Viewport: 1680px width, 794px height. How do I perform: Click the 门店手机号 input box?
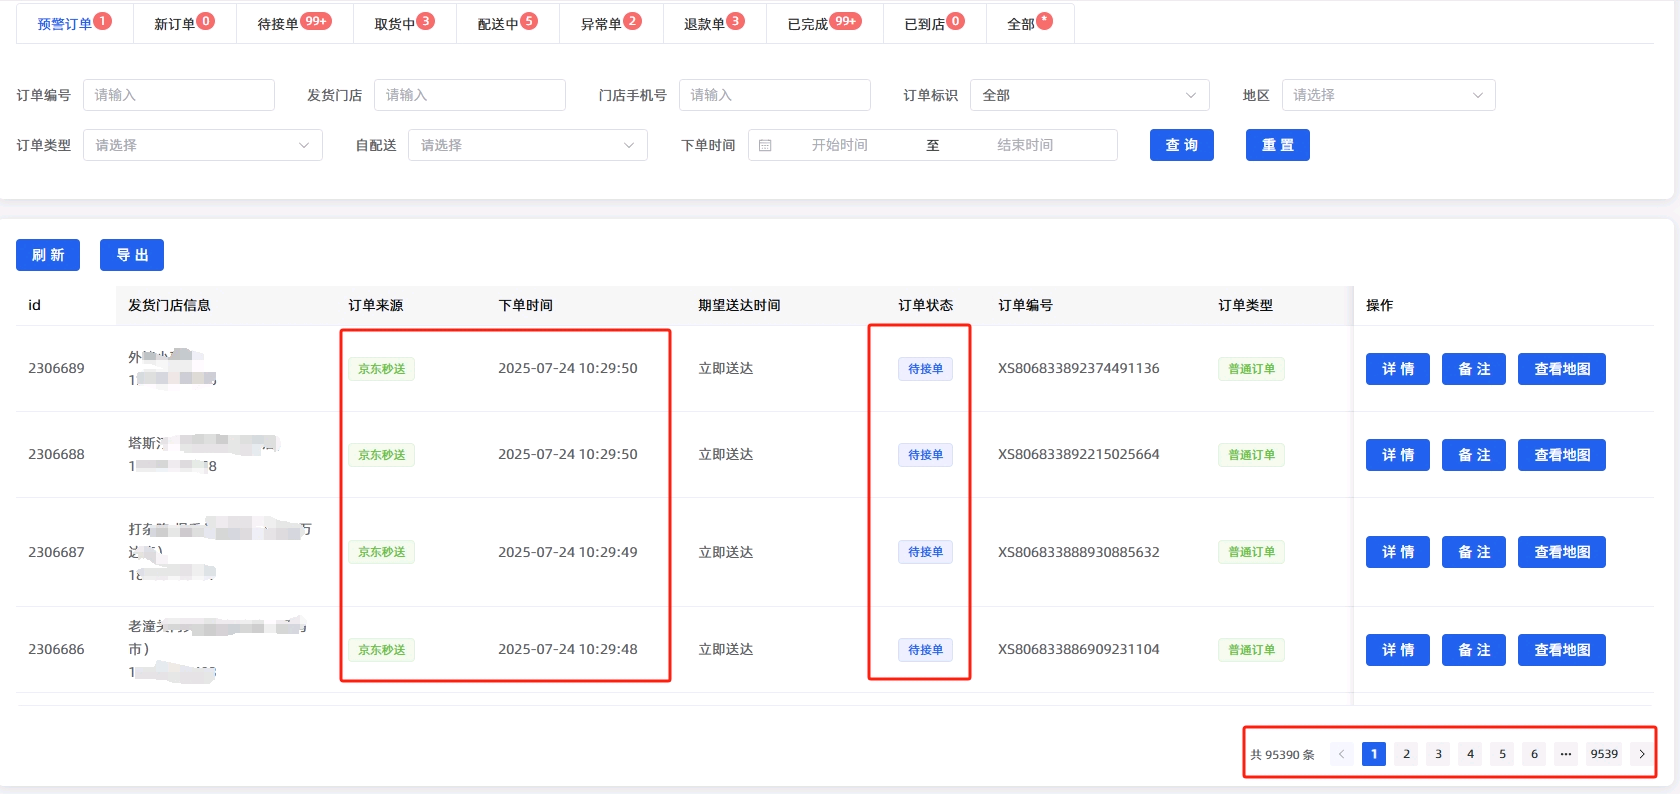[775, 95]
